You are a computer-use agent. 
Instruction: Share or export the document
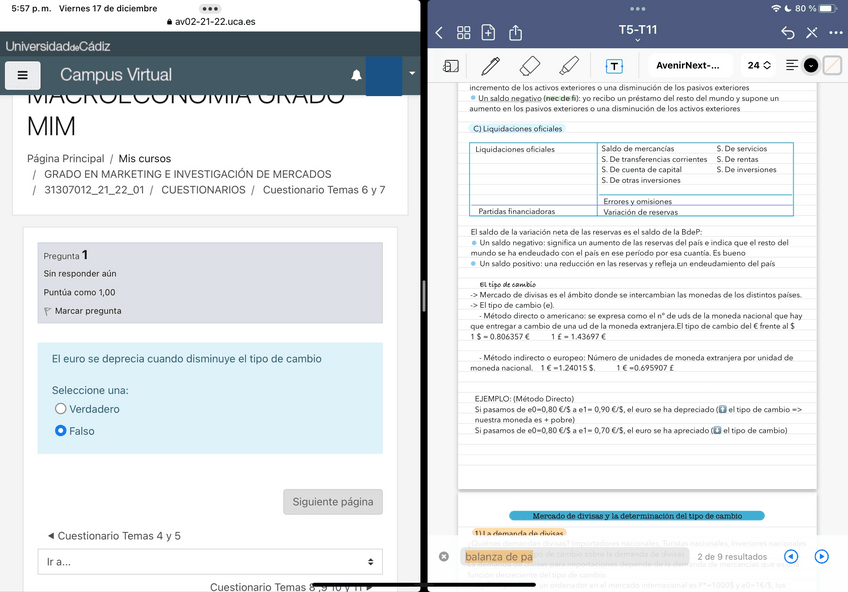point(515,32)
